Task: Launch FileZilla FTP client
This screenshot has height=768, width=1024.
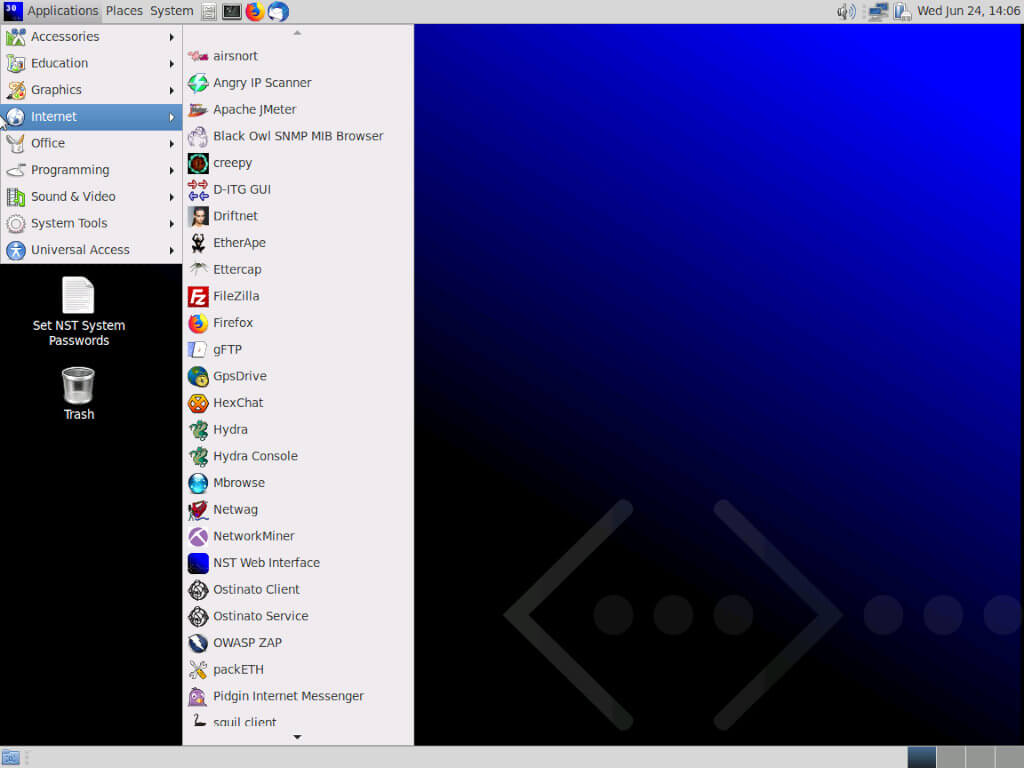Action: 240,296
